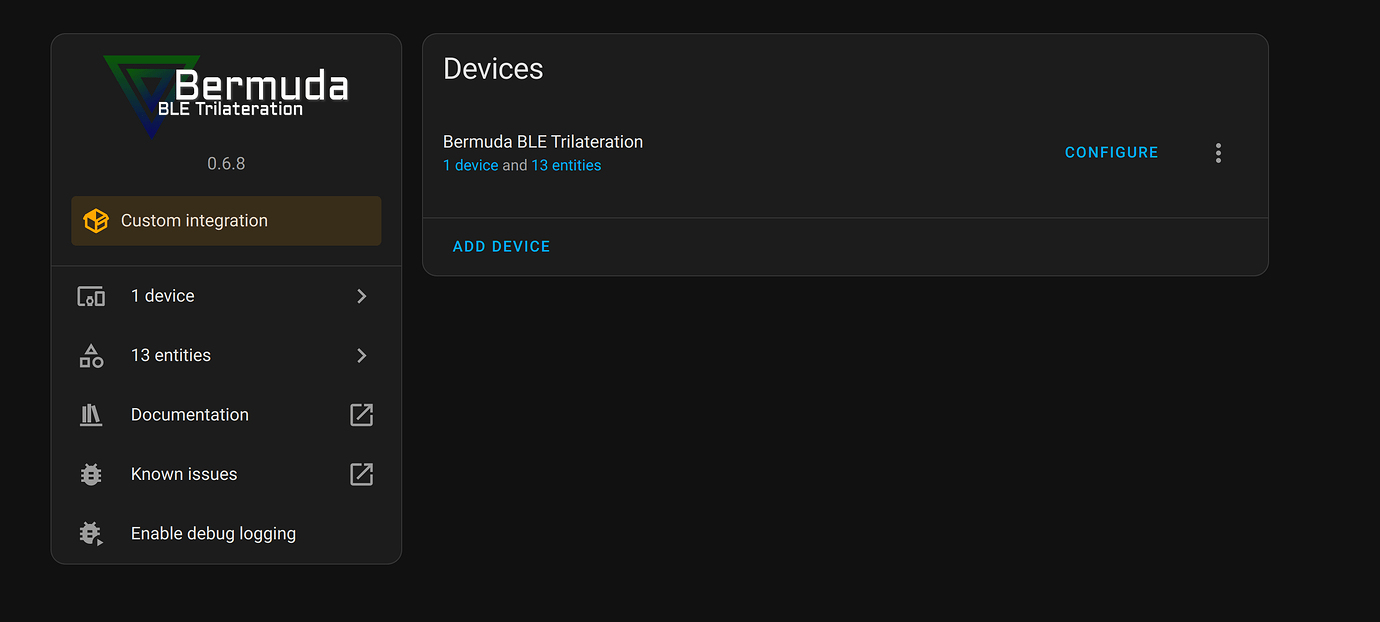Click the Devices panel heading

(493, 69)
